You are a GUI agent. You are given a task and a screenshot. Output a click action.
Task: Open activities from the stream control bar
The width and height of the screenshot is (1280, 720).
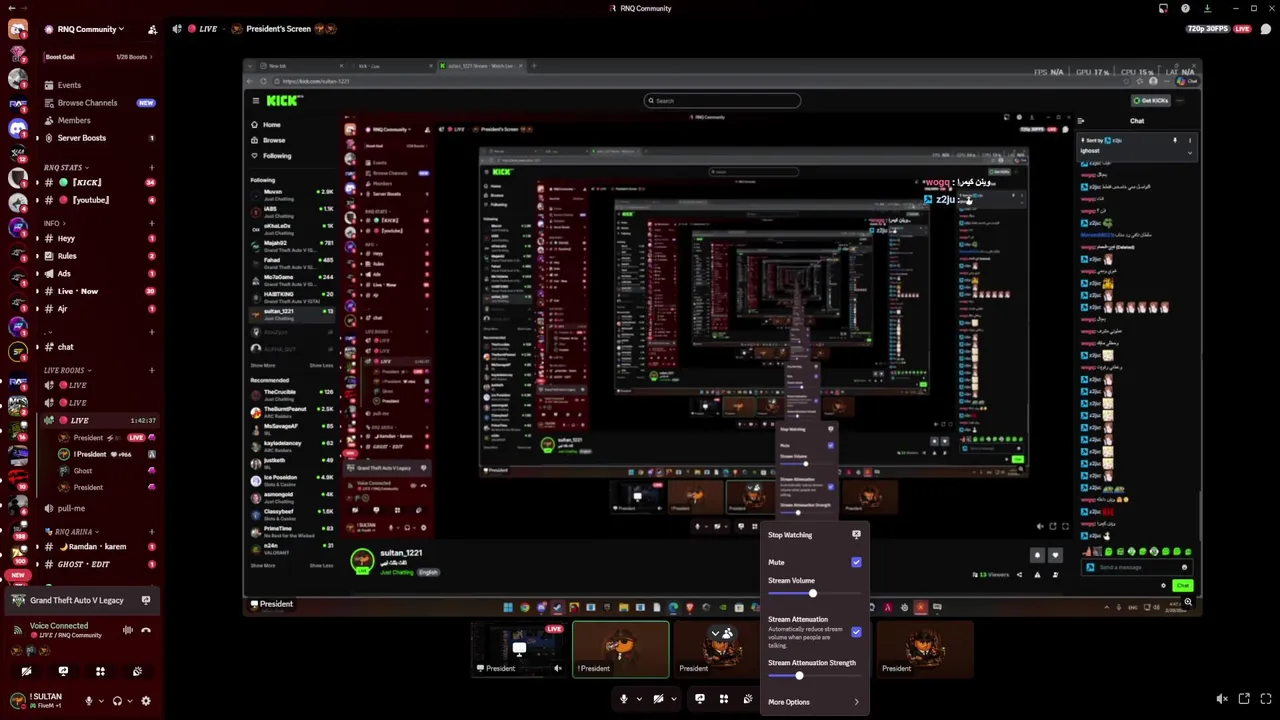(723, 699)
